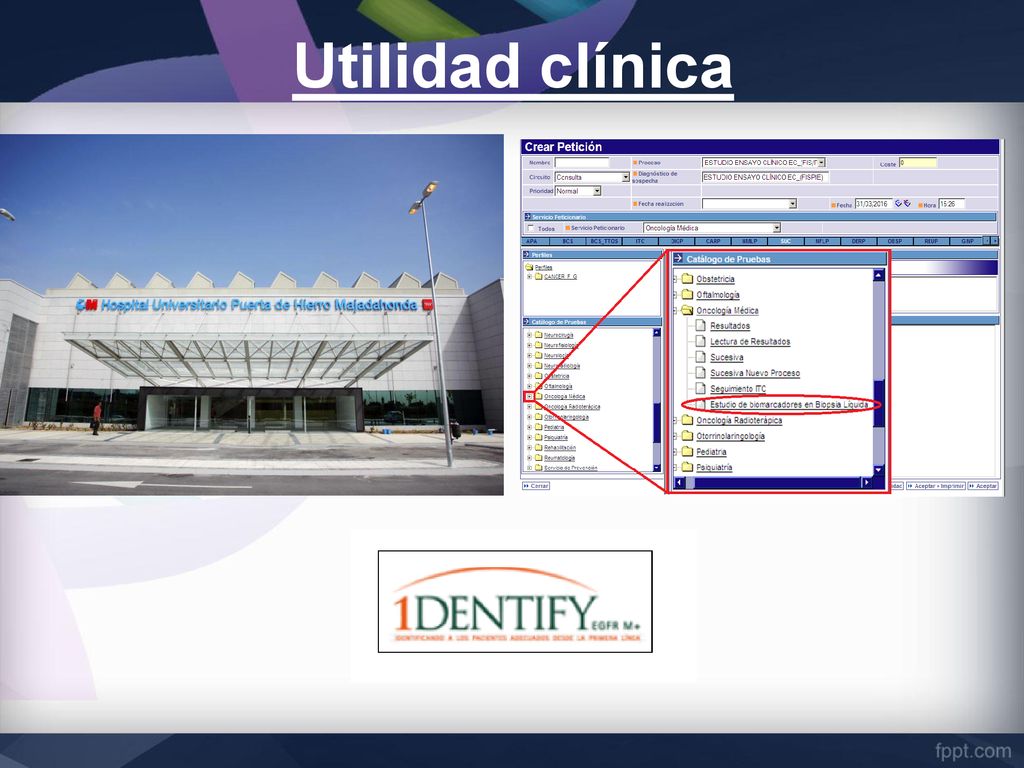1024x768 pixels.
Task: Click the Aceptar button
Action: click(x=983, y=486)
